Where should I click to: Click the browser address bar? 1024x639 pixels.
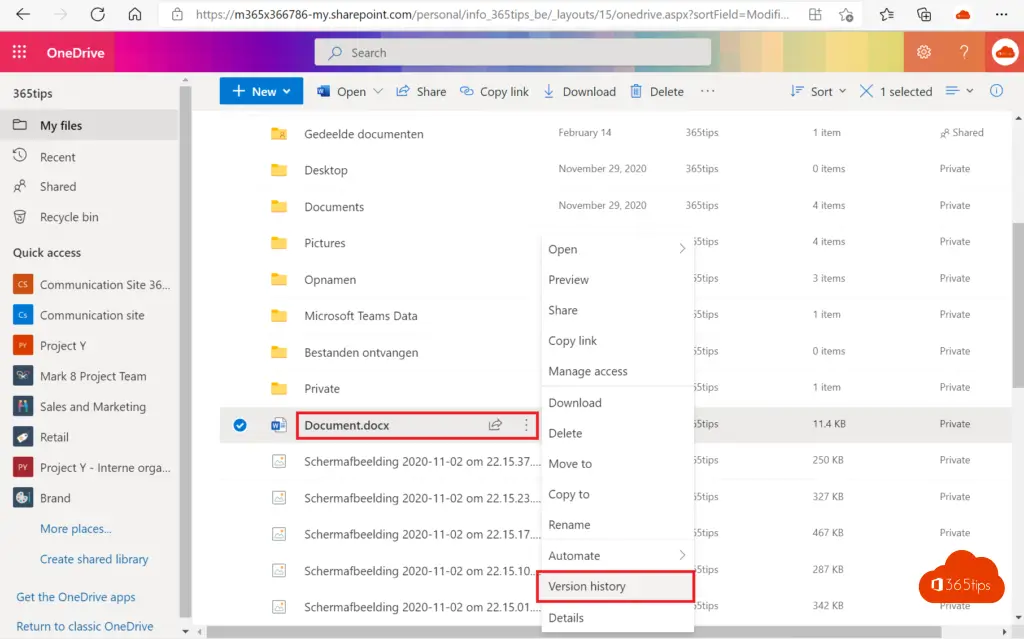pos(492,14)
